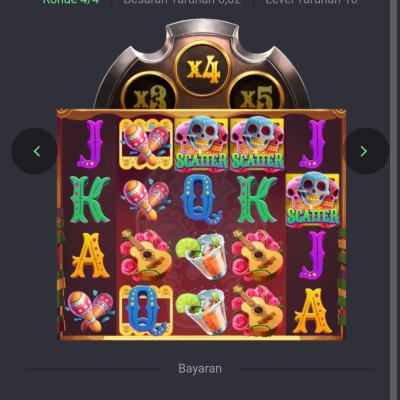This screenshot has width=400, height=400.
Task: Click the green K on the fourth reel
Action: tap(257, 199)
